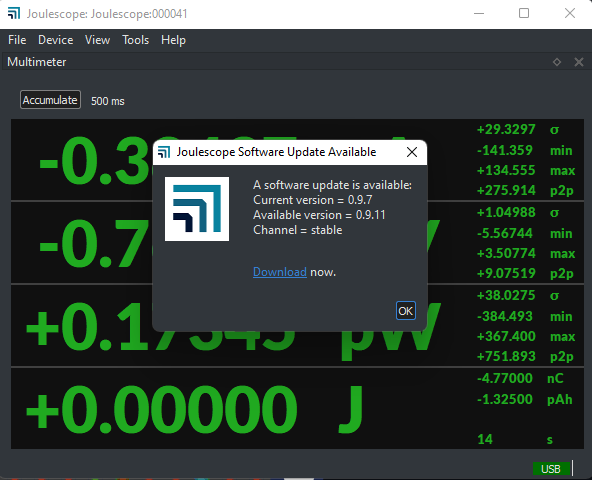592x480 pixels.
Task: Toggle the Accumulate button
Action: 50,100
